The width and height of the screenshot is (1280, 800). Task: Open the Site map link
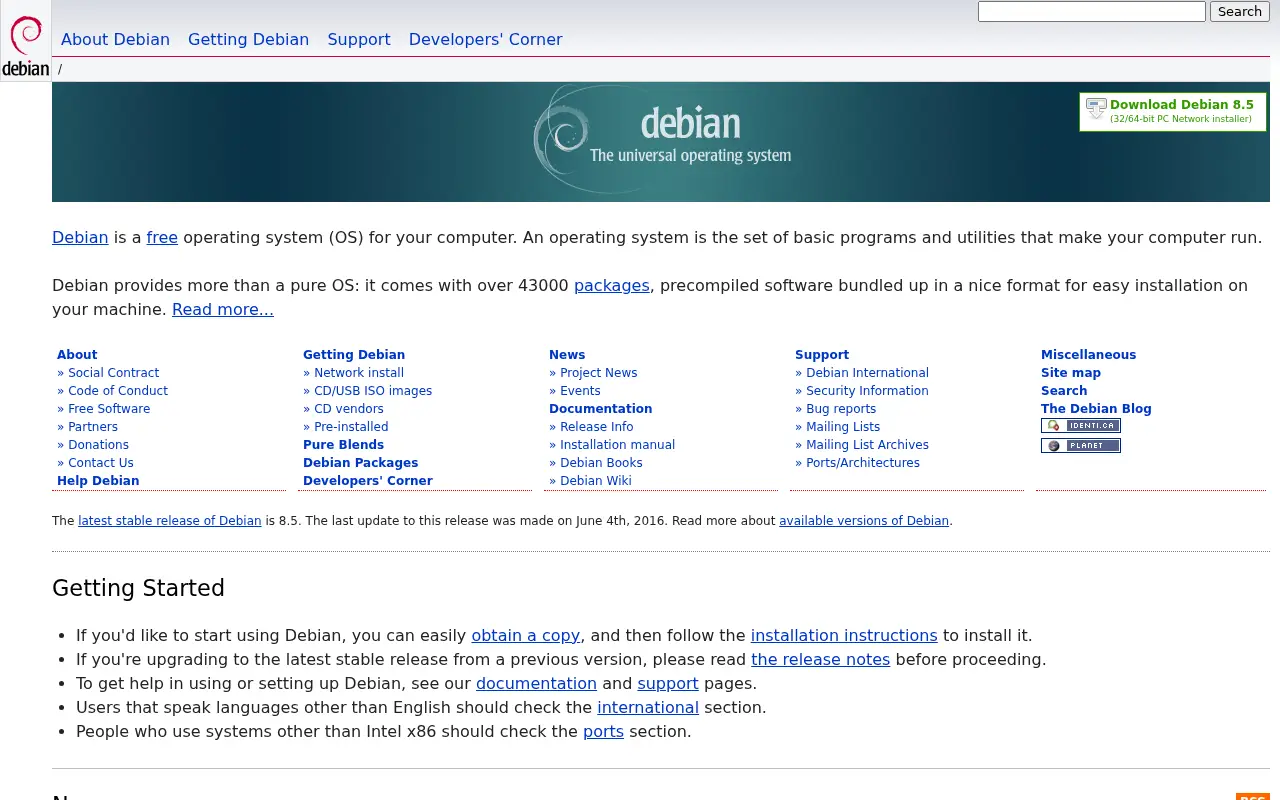click(x=1071, y=373)
